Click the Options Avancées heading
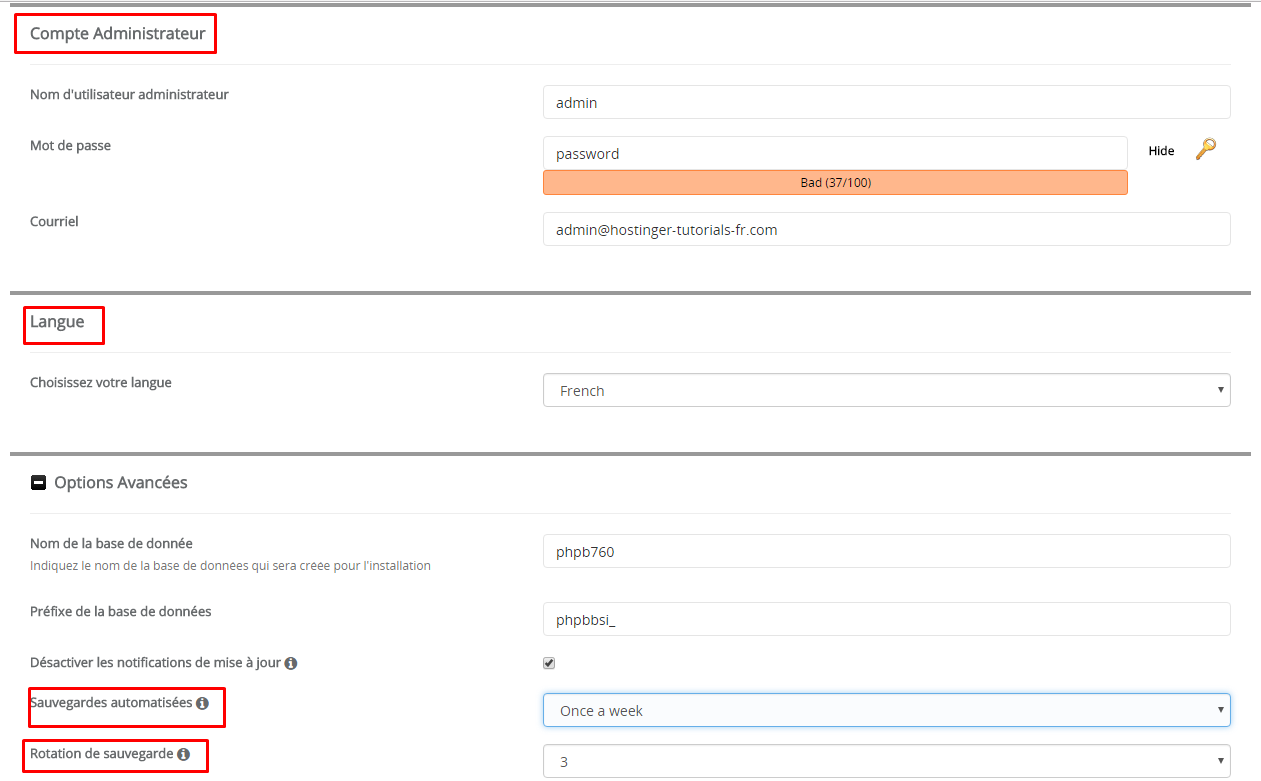Screen dimensions: 1261x781 click(x=121, y=483)
